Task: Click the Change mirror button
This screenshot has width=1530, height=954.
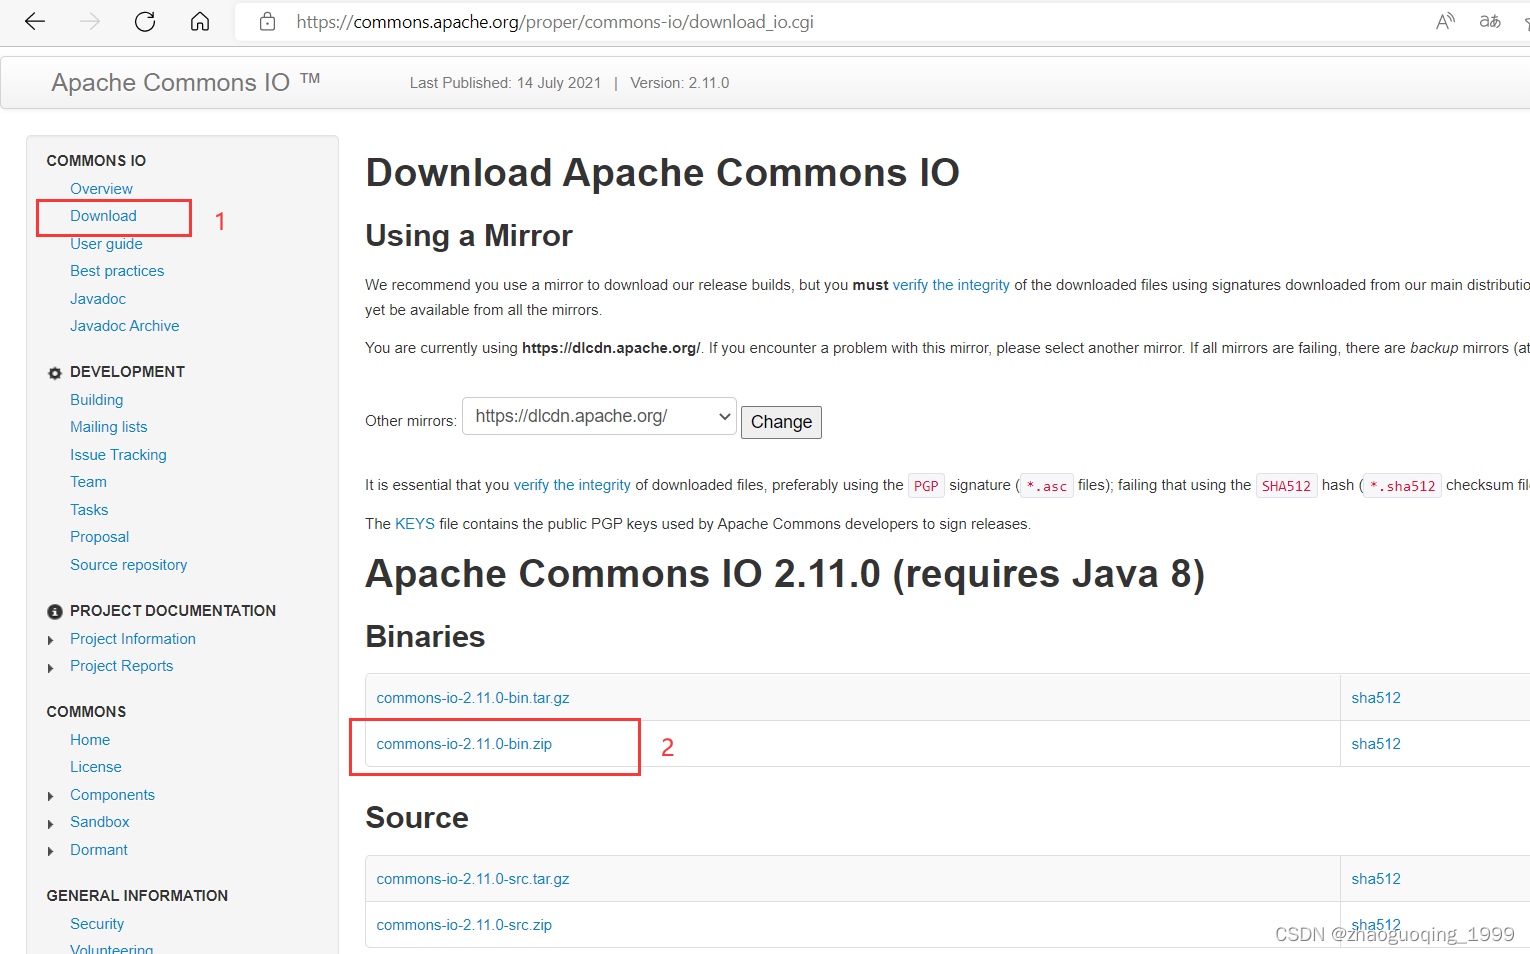Action: point(781,422)
